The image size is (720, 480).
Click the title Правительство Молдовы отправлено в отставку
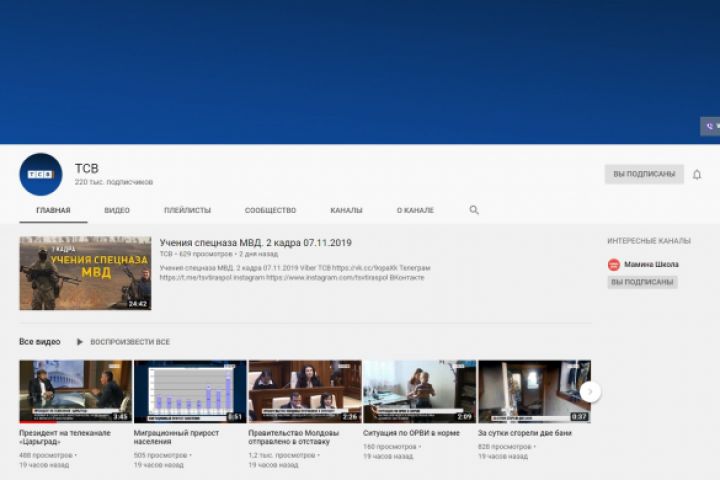click(x=293, y=437)
